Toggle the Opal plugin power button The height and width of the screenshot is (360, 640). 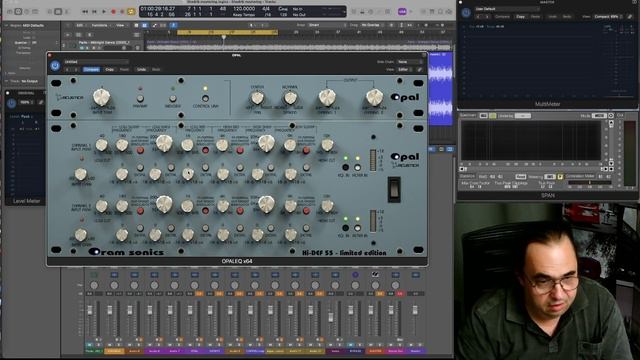point(55,66)
